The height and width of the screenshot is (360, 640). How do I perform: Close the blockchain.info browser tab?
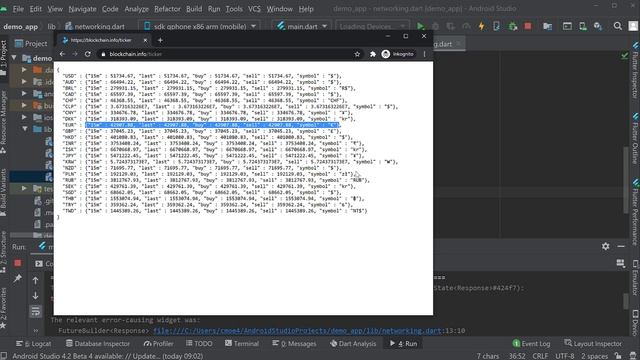145,40
